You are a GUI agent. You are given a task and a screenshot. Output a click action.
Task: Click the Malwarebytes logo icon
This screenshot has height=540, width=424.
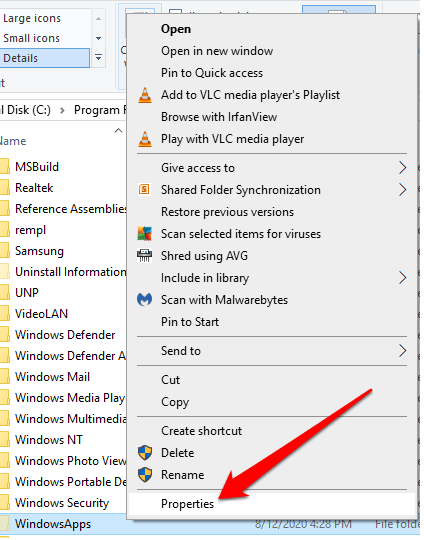(145, 300)
